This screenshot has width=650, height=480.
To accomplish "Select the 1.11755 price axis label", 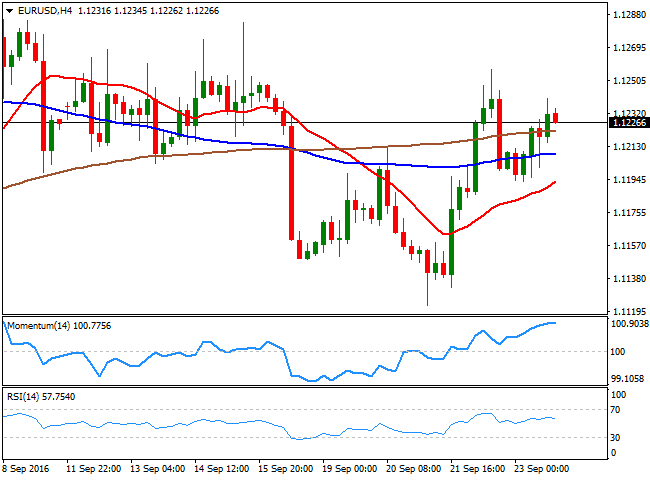I will click(x=629, y=213).
